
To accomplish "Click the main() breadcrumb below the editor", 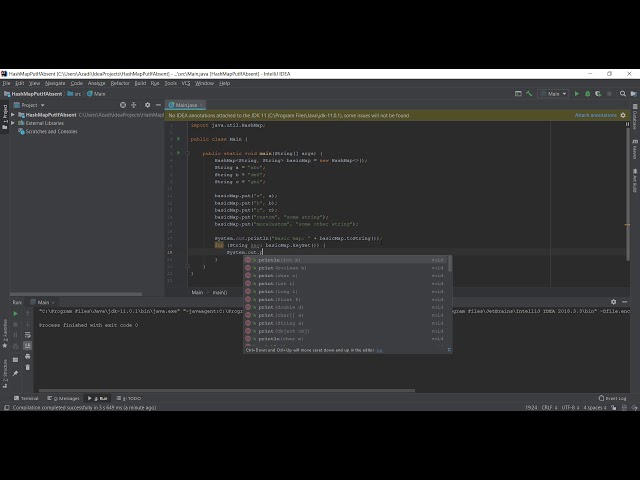I will [x=220, y=292].
